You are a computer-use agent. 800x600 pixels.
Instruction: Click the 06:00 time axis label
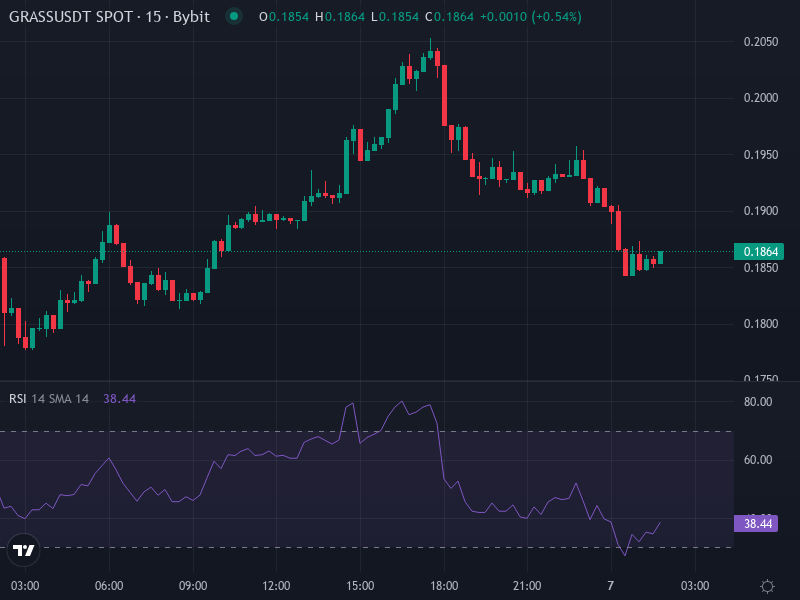pyautogui.click(x=109, y=586)
